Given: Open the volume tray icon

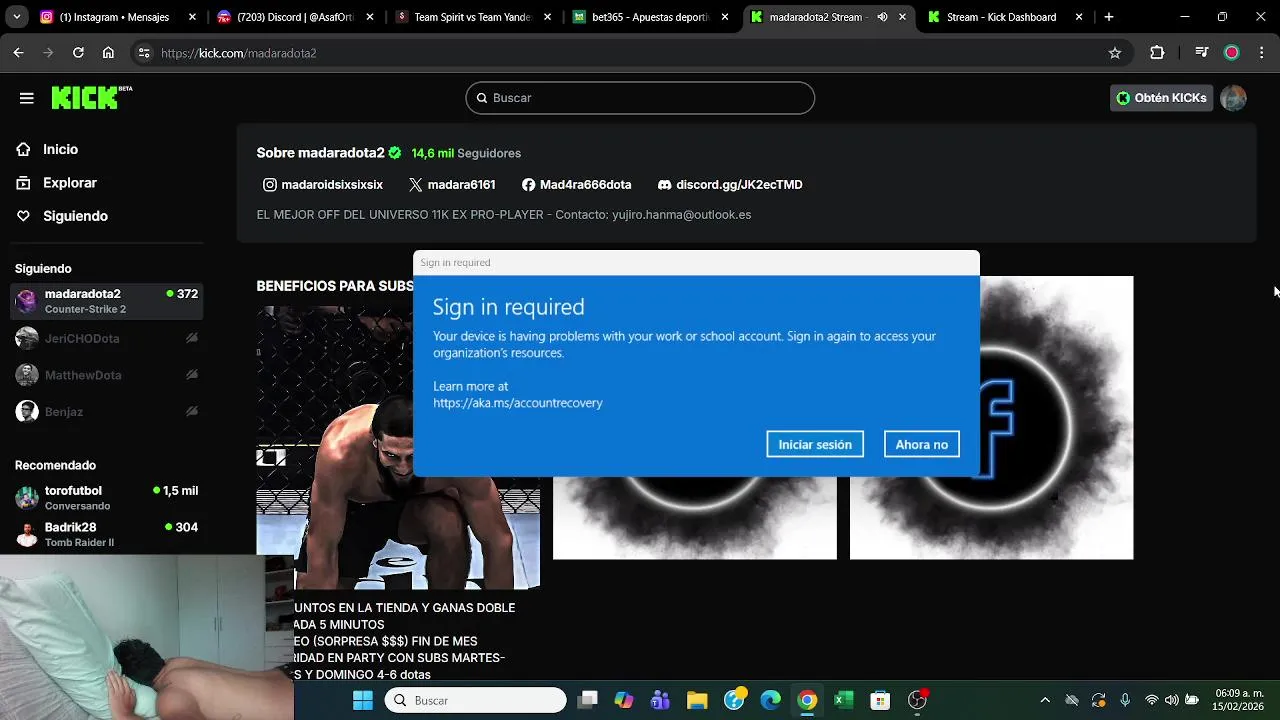Looking at the screenshot, I should tap(1171, 700).
